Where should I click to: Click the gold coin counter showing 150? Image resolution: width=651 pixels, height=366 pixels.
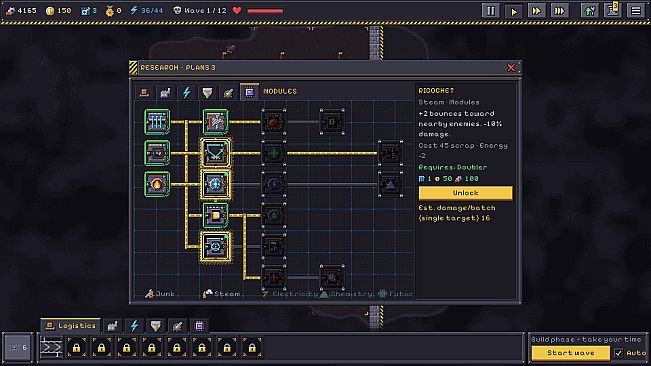point(58,10)
